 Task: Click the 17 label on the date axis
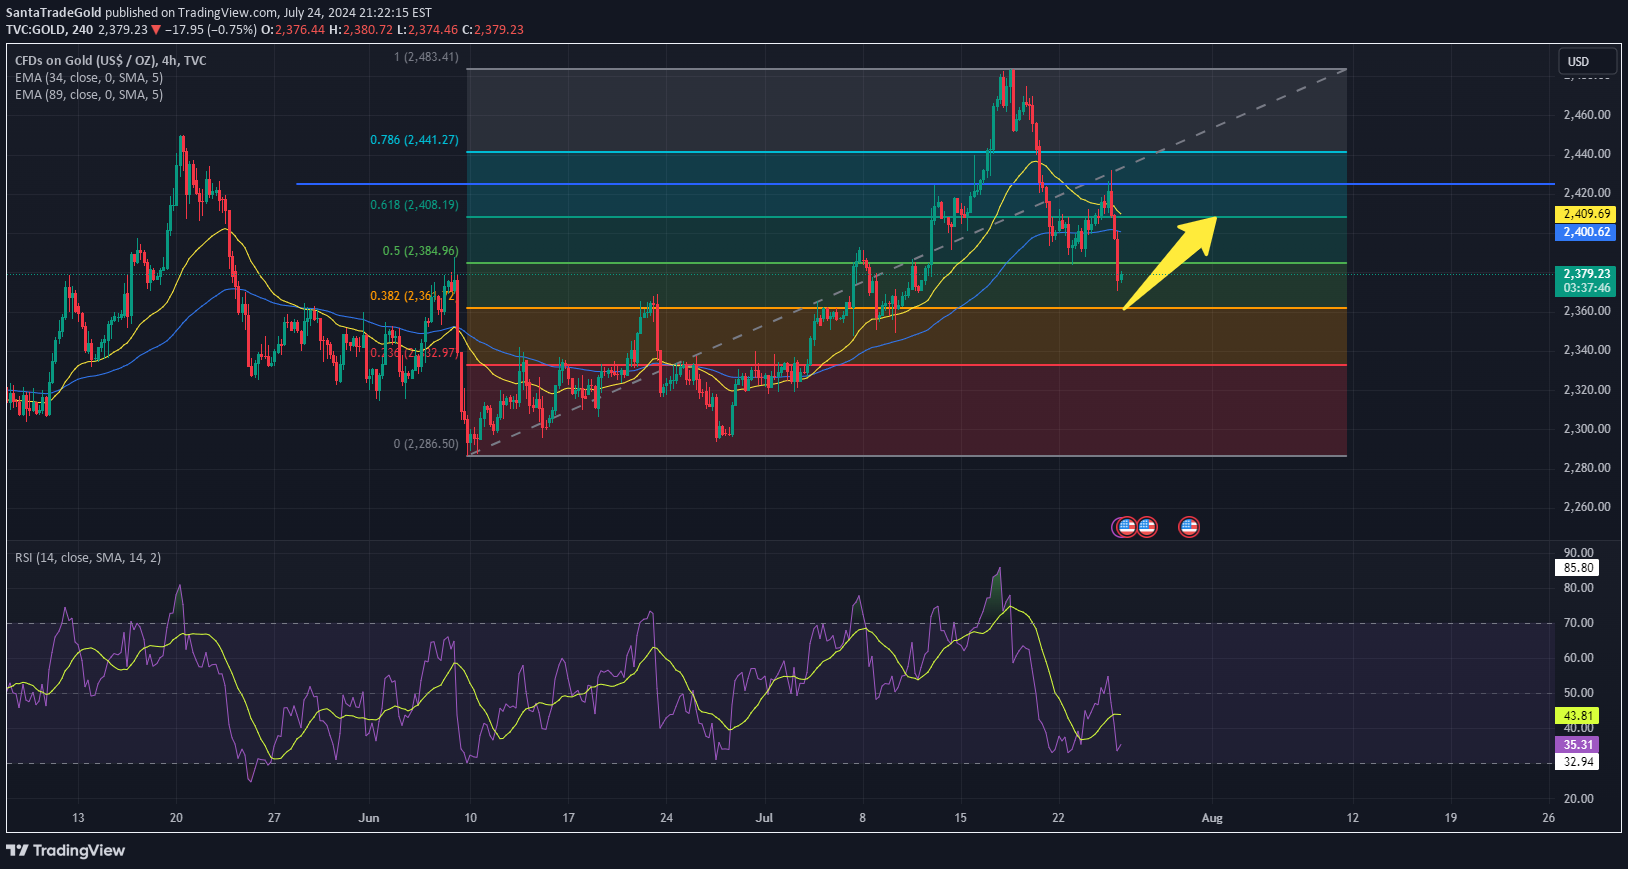tap(568, 818)
